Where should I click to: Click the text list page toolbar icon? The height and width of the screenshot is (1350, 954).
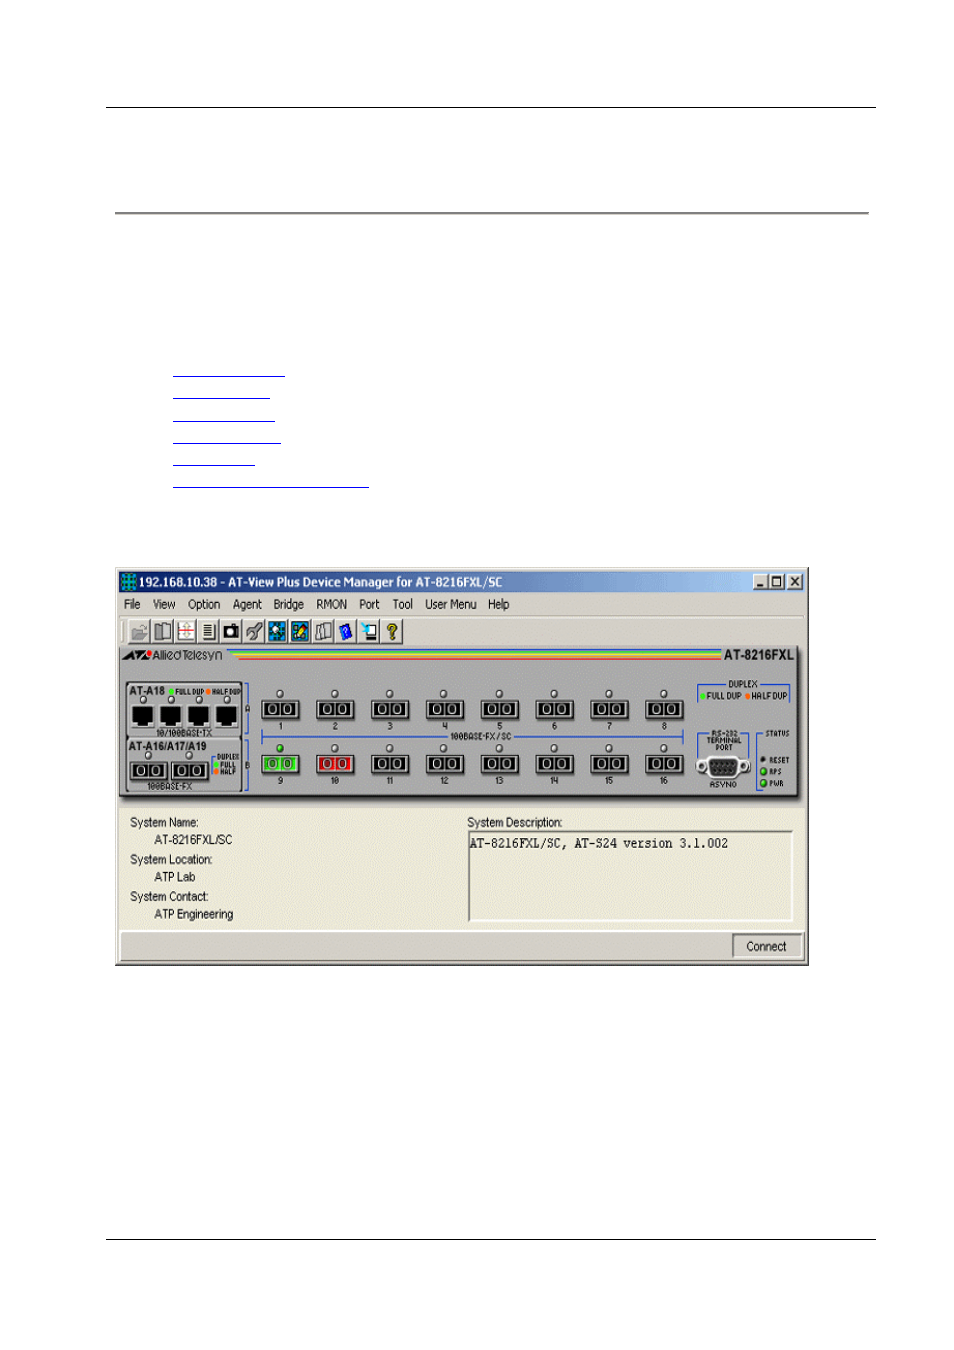208,632
